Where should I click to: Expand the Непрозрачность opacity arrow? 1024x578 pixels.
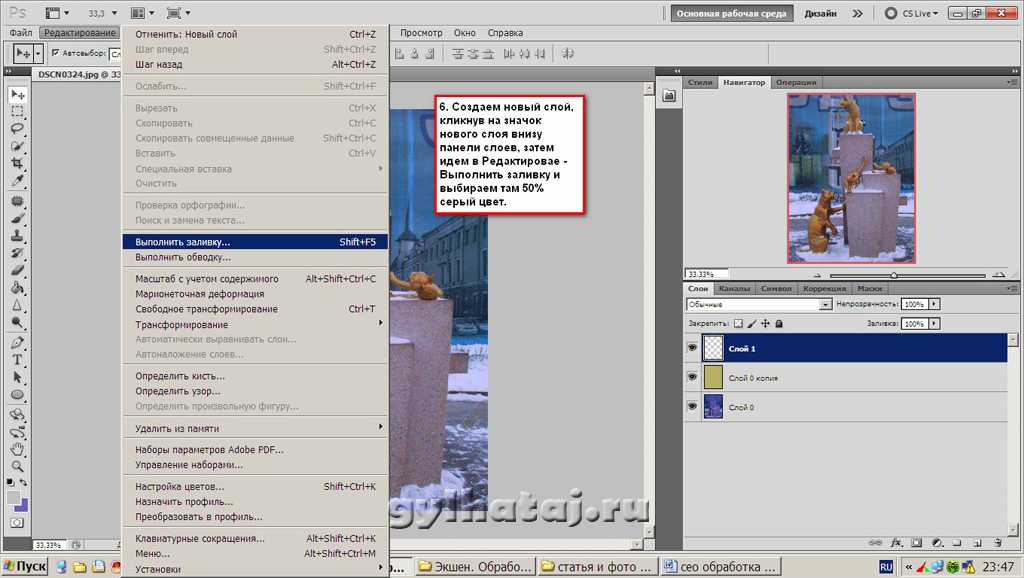tap(934, 304)
